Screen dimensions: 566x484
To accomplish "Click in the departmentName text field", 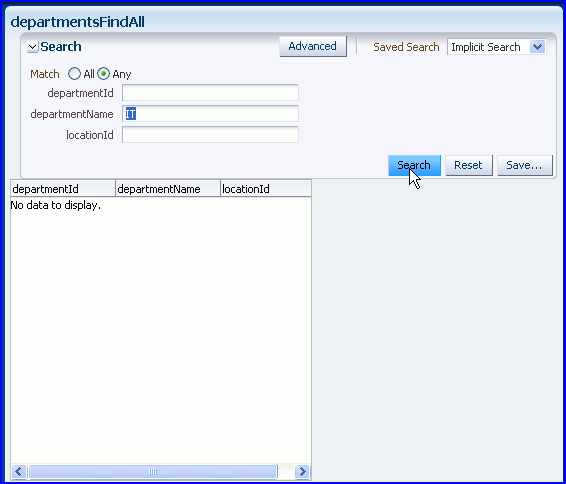I will click(x=210, y=114).
